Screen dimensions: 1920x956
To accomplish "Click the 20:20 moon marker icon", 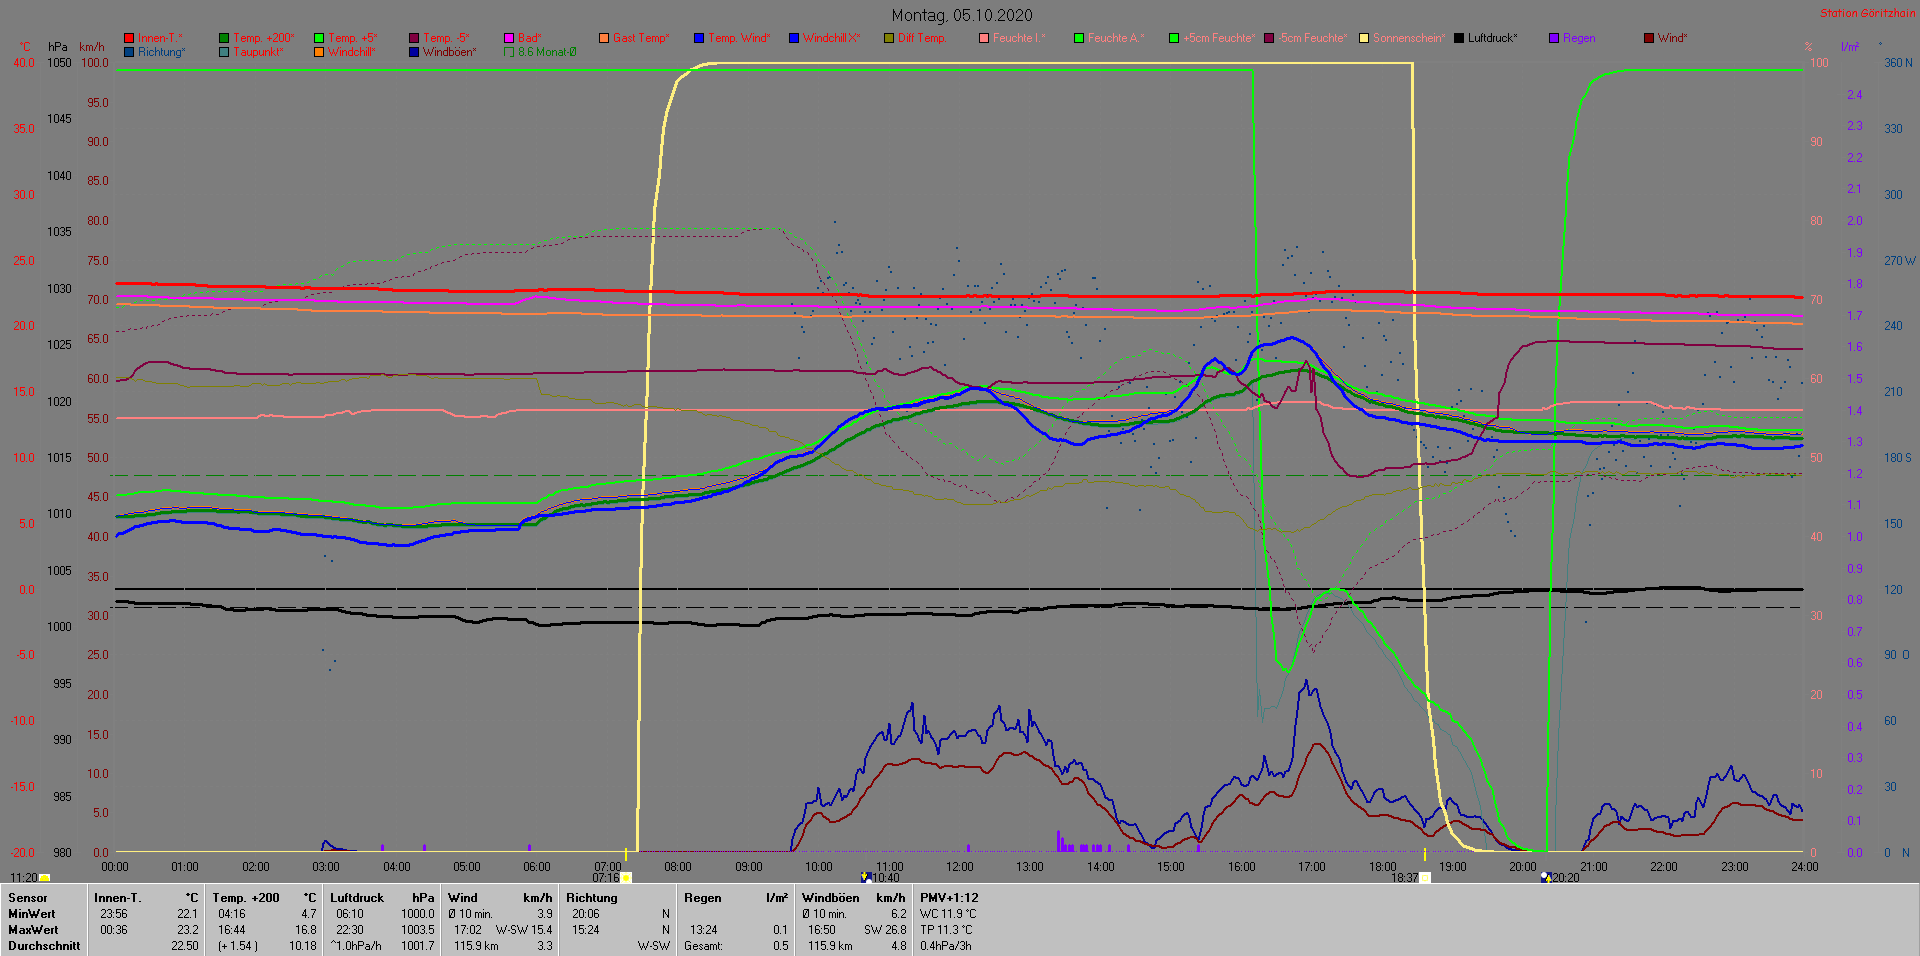I will (x=1546, y=878).
